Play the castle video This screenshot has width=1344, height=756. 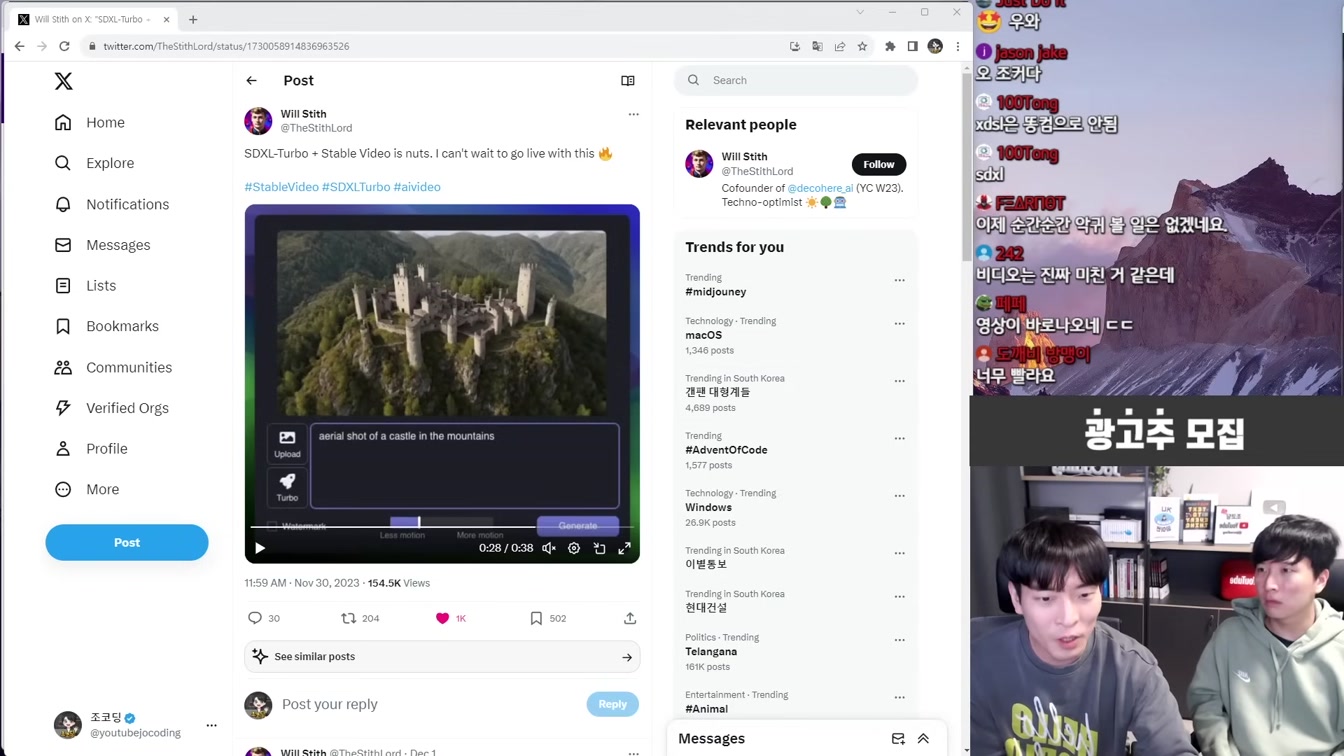pos(260,548)
